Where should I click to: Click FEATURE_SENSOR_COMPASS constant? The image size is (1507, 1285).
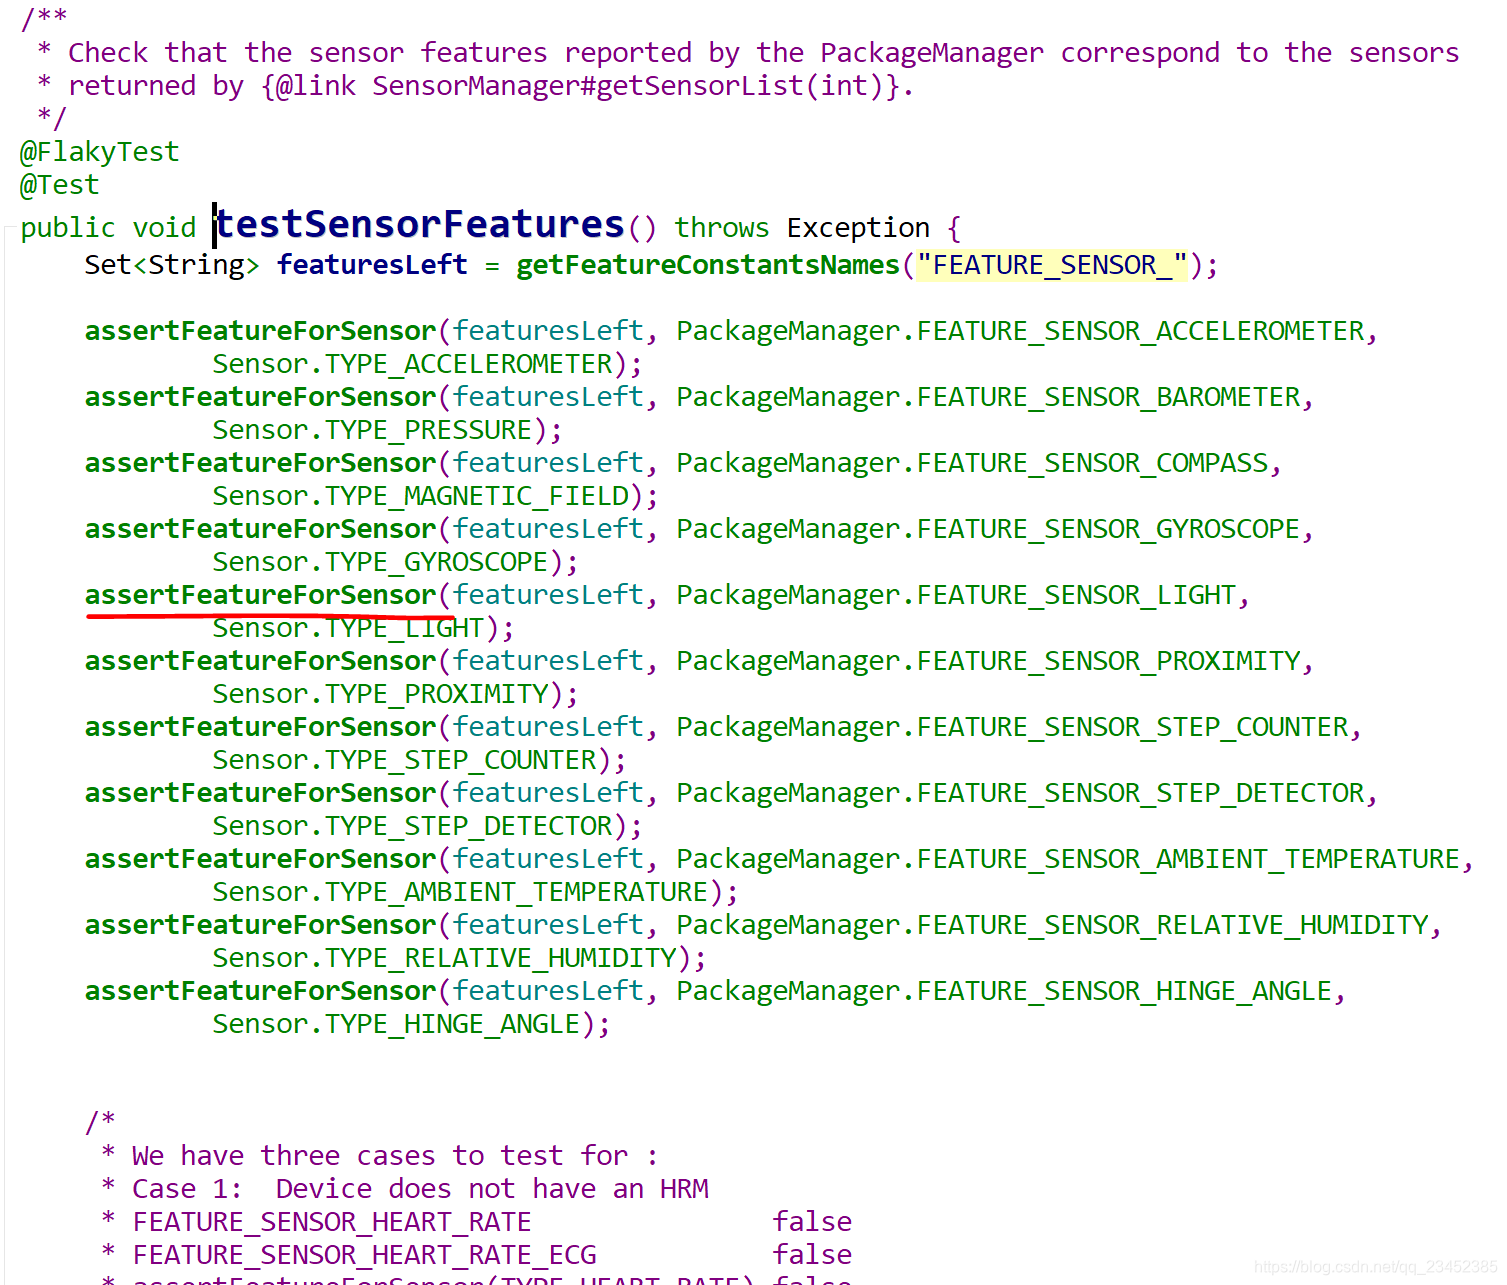[1093, 463]
